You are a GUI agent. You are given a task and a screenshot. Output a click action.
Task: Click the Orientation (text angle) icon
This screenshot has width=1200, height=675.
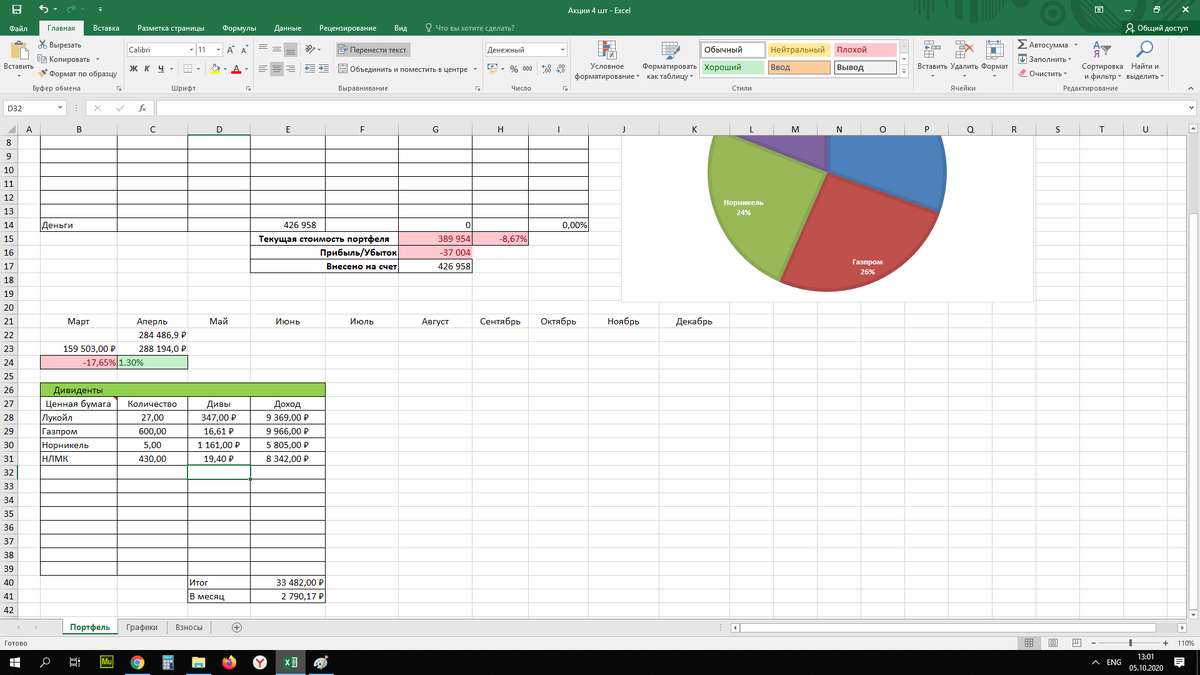tap(310, 49)
